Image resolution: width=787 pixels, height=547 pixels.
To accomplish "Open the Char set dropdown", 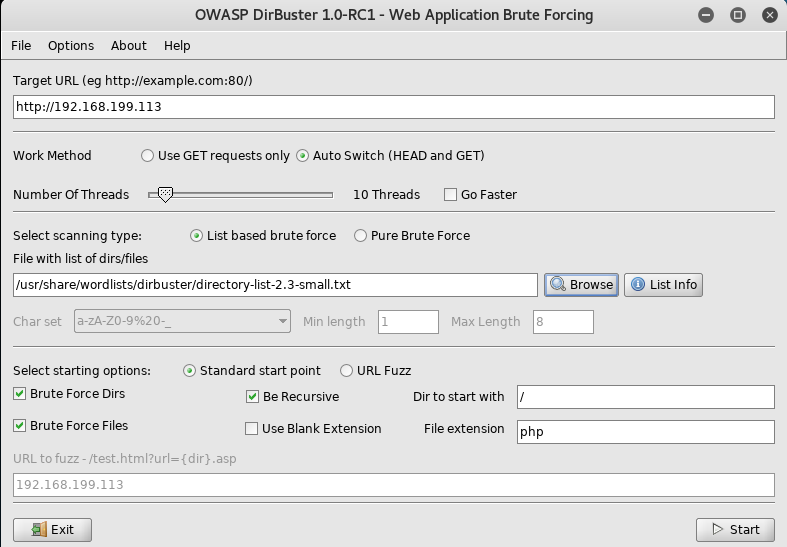I will [x=182, y=321].
